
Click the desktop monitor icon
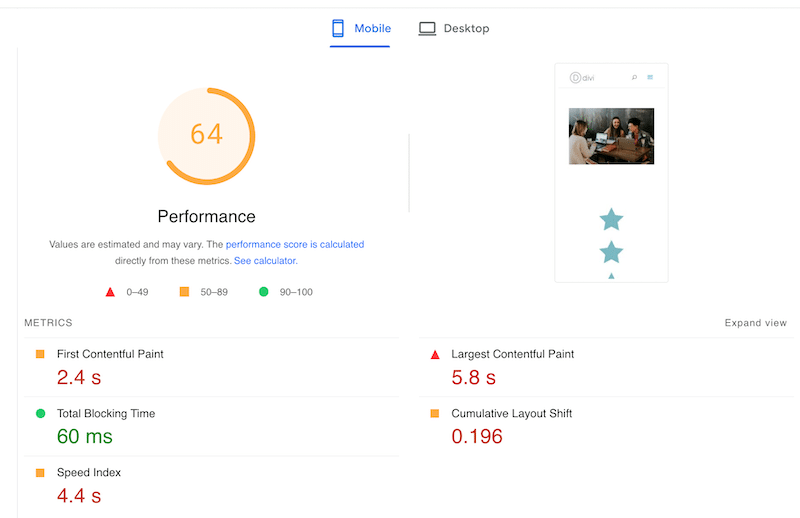[427, 28]
